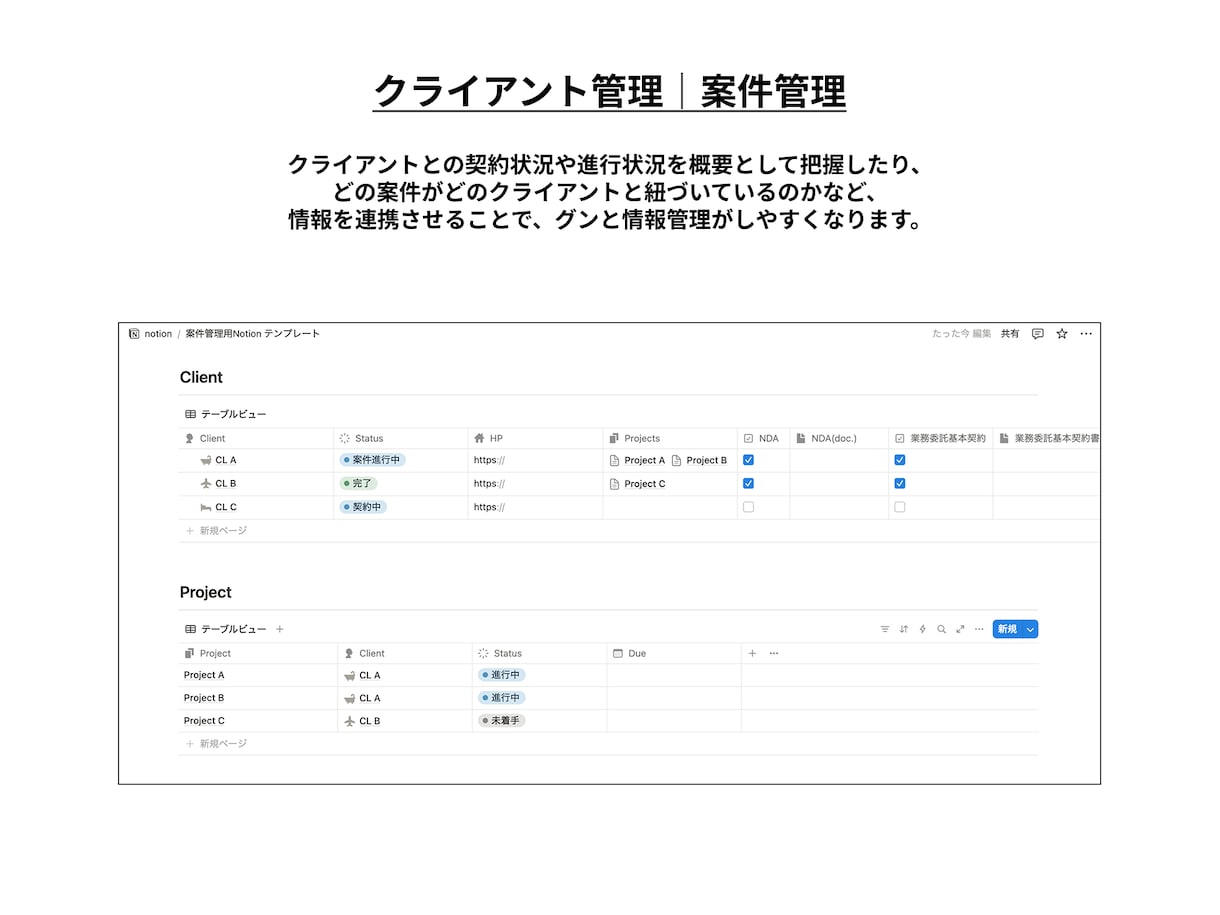The width and height of the screenshot is (1220, 915).
Task: Click the たった今 編集 edit history text
Action: pyautogui.click(x=962, y=334)
